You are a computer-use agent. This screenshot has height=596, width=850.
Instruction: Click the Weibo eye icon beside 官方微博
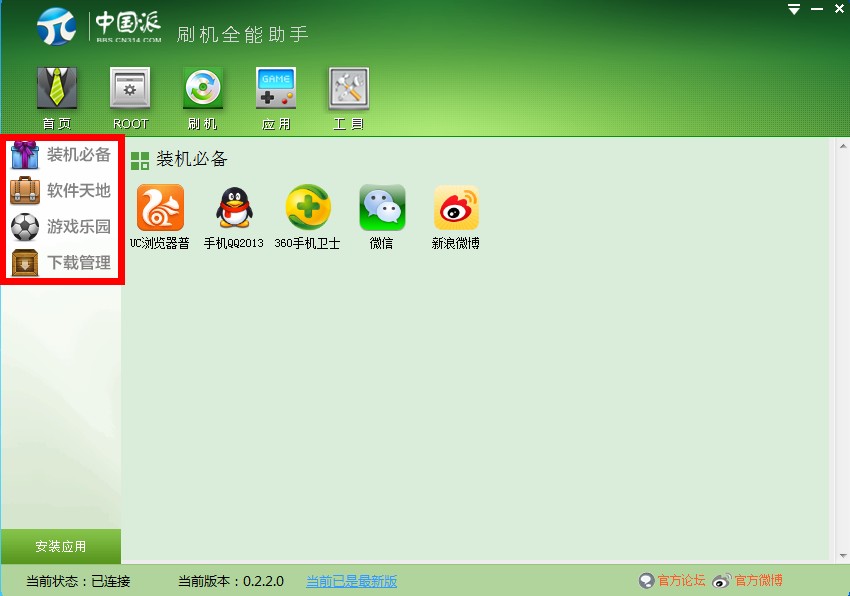coord(722,581)
